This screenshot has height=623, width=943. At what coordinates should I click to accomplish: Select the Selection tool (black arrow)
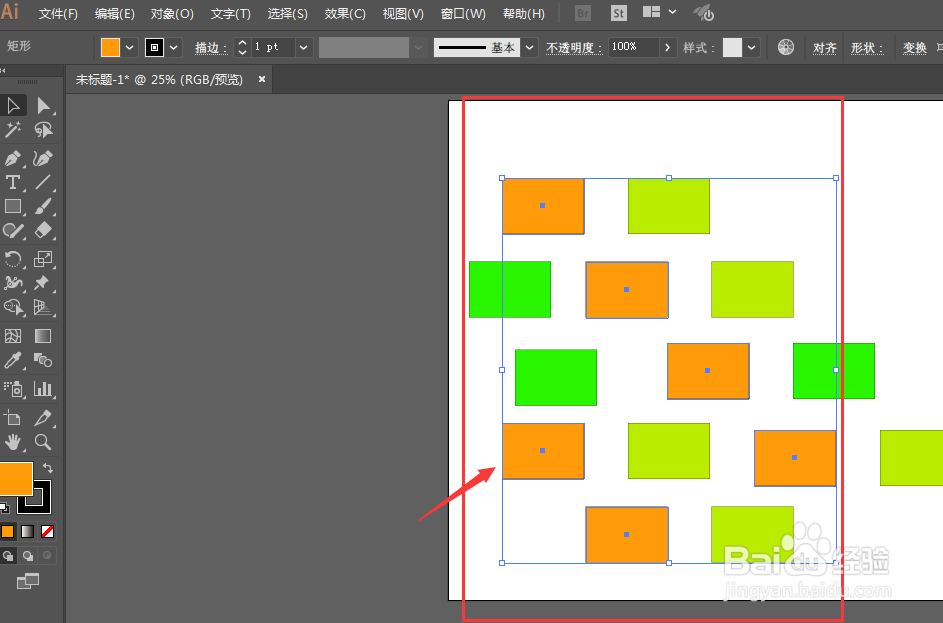(x=13, y=106)
